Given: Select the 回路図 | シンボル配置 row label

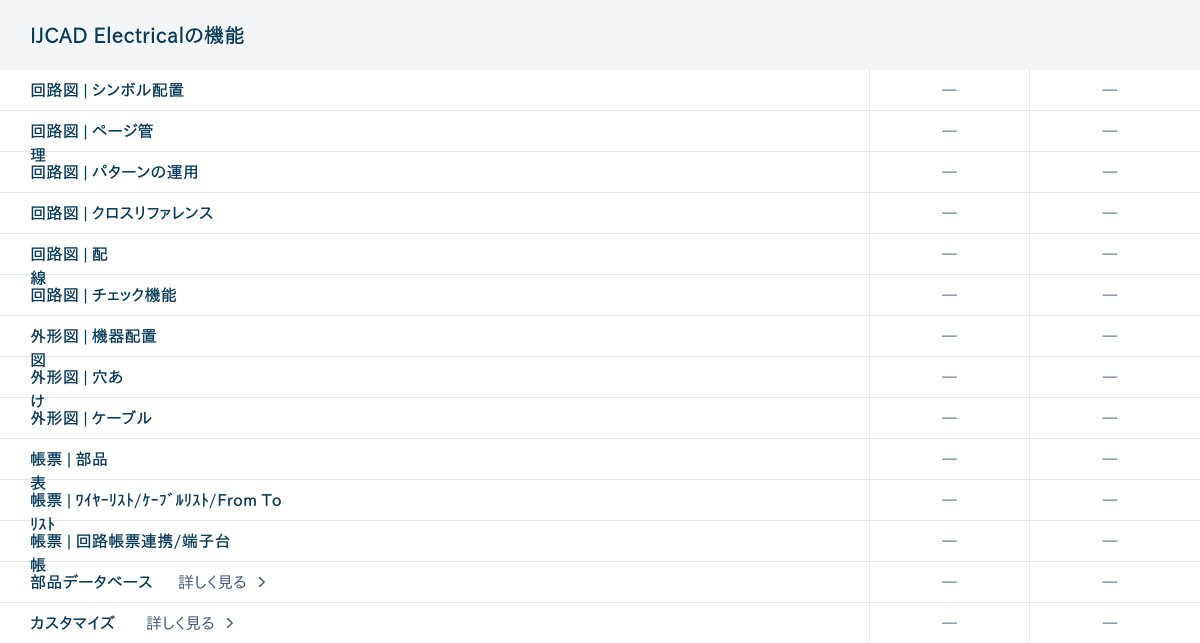Looking at the screenshot, I should (107, 90).
